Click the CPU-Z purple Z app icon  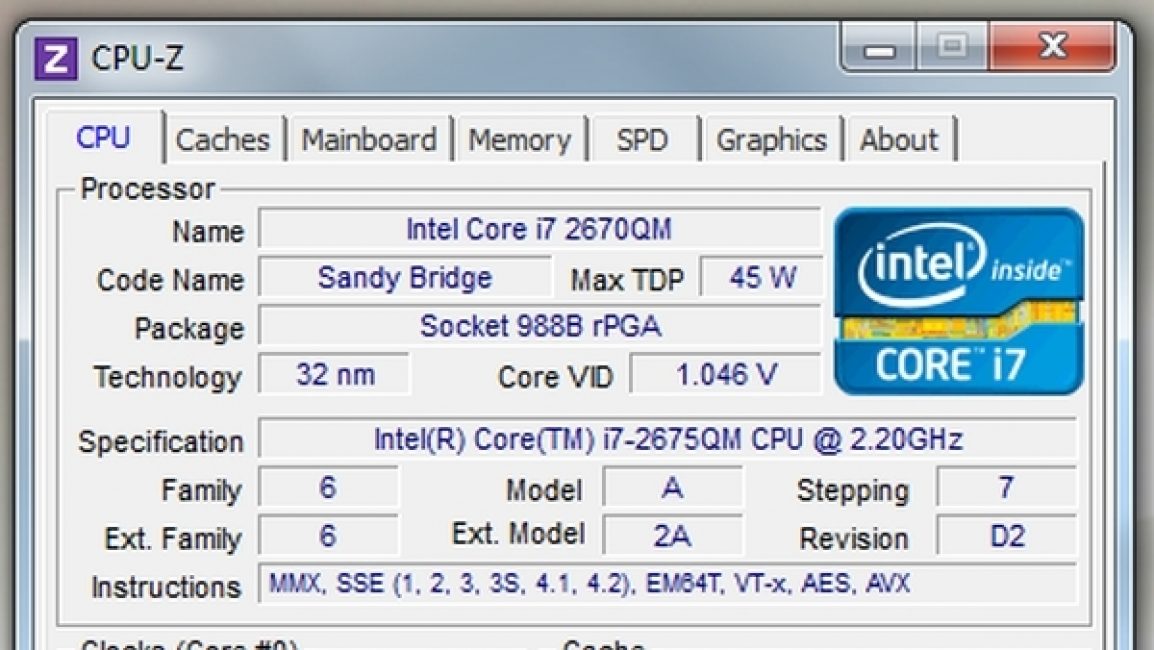56,59
